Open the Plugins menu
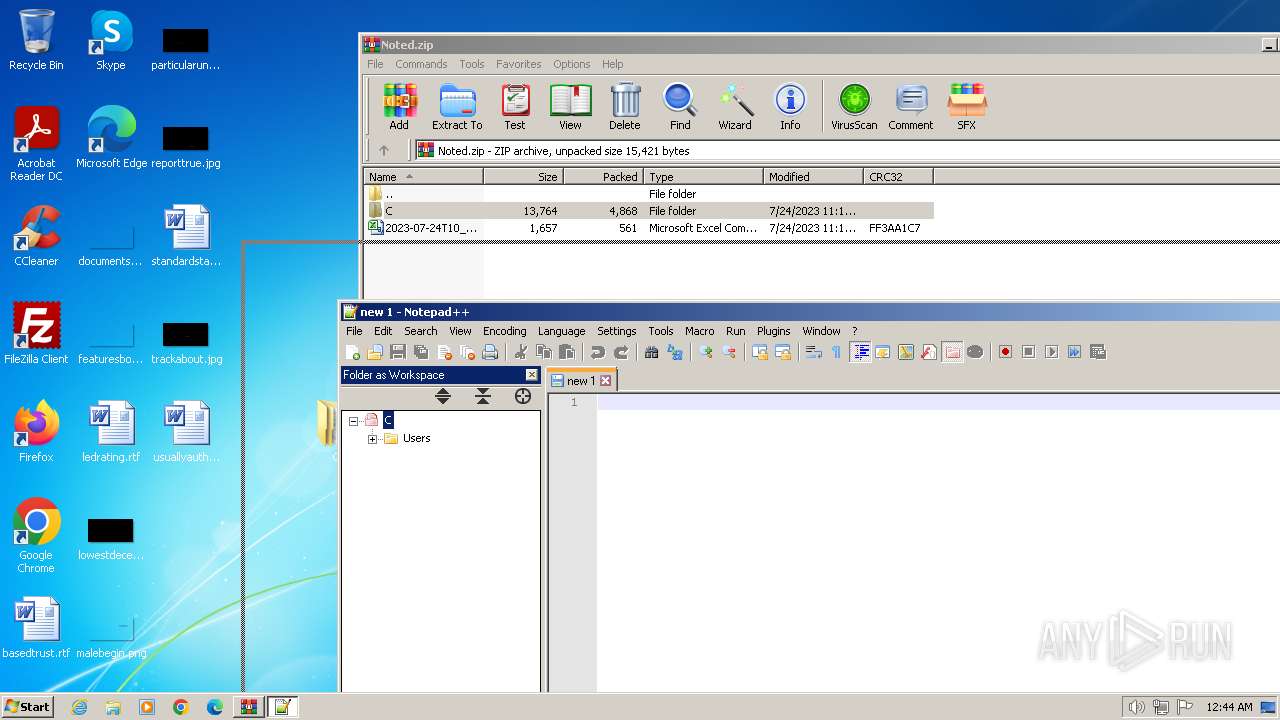Image resolution: width=1280 pixels, height=720 pixels. [773, 331]
